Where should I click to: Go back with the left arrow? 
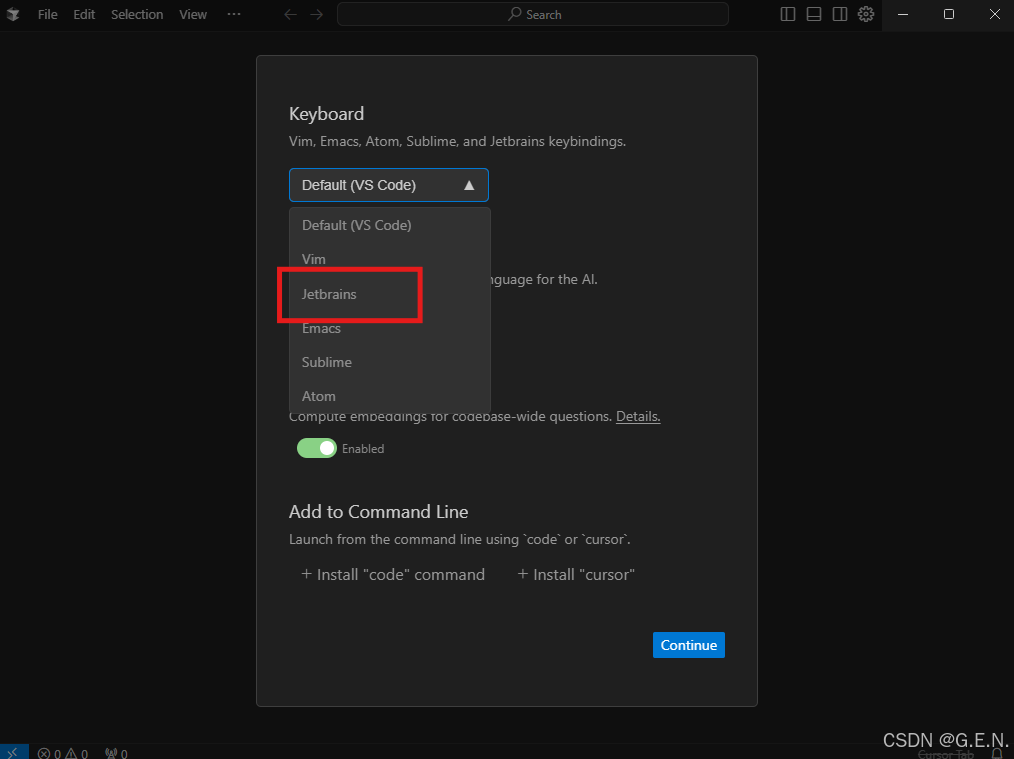(x=290, y=14)
